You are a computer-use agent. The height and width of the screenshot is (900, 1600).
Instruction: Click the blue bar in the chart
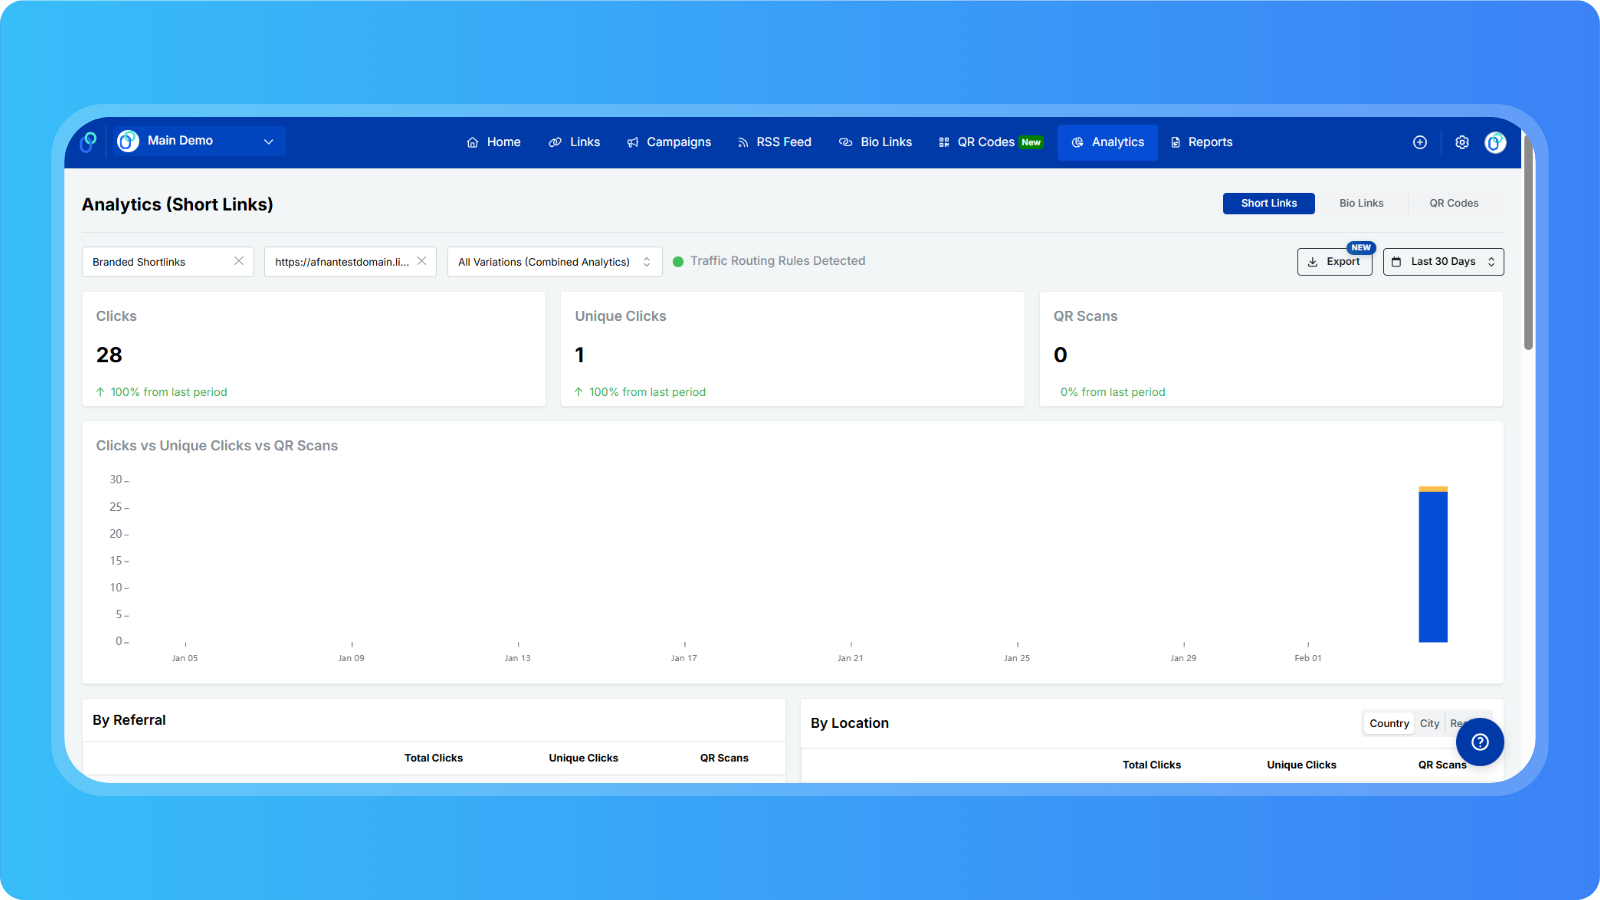pos(1432,566)
